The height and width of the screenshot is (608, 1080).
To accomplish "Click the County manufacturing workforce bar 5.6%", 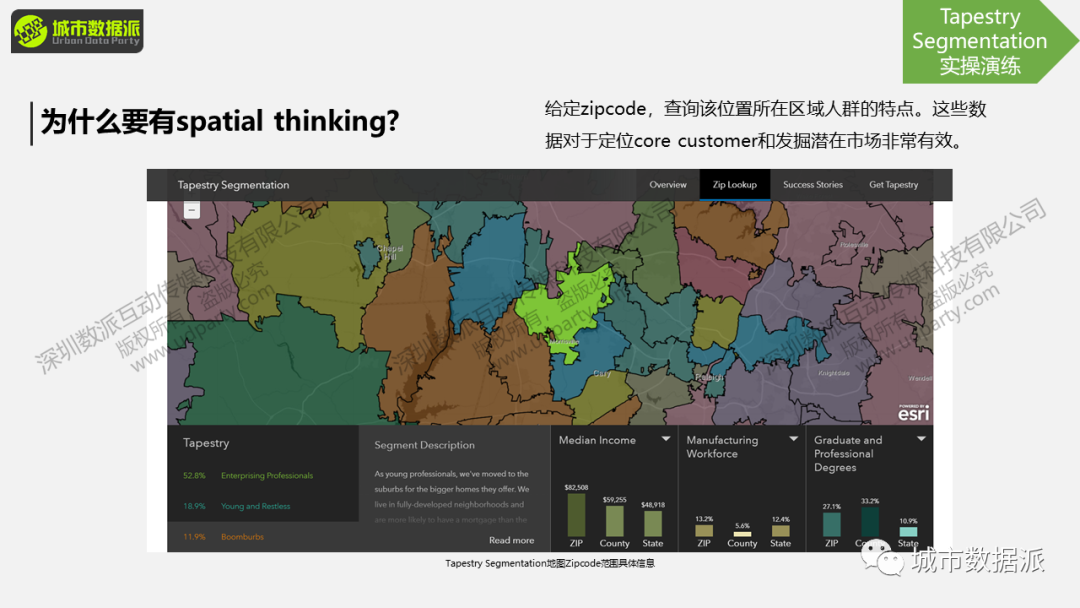I will 742,534.
